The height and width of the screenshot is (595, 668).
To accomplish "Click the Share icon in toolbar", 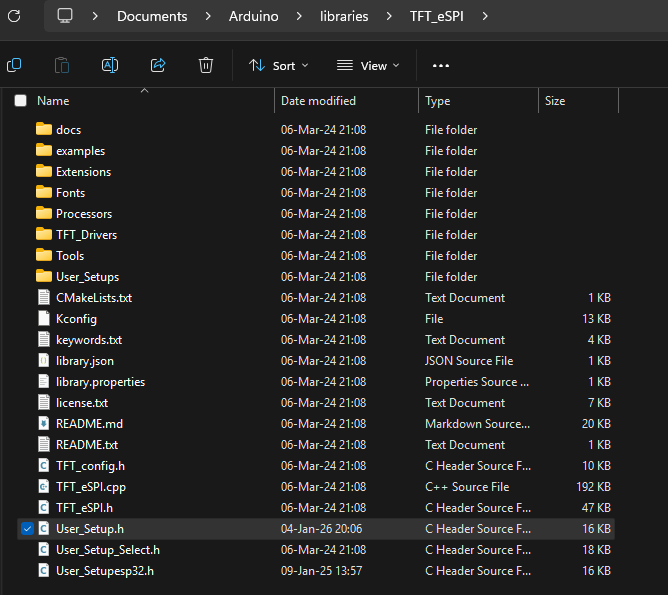I will point(158,65).
